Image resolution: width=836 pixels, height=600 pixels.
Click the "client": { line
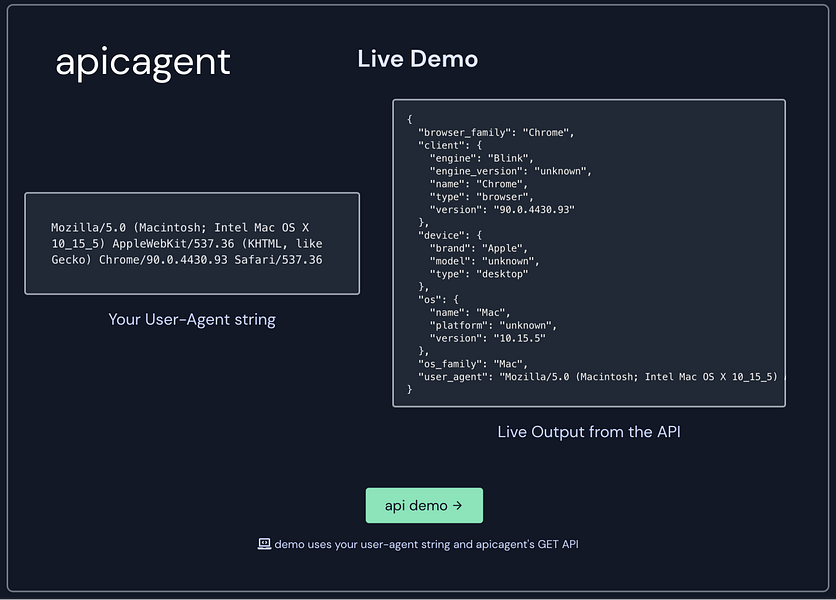click(x=450, y=145)
